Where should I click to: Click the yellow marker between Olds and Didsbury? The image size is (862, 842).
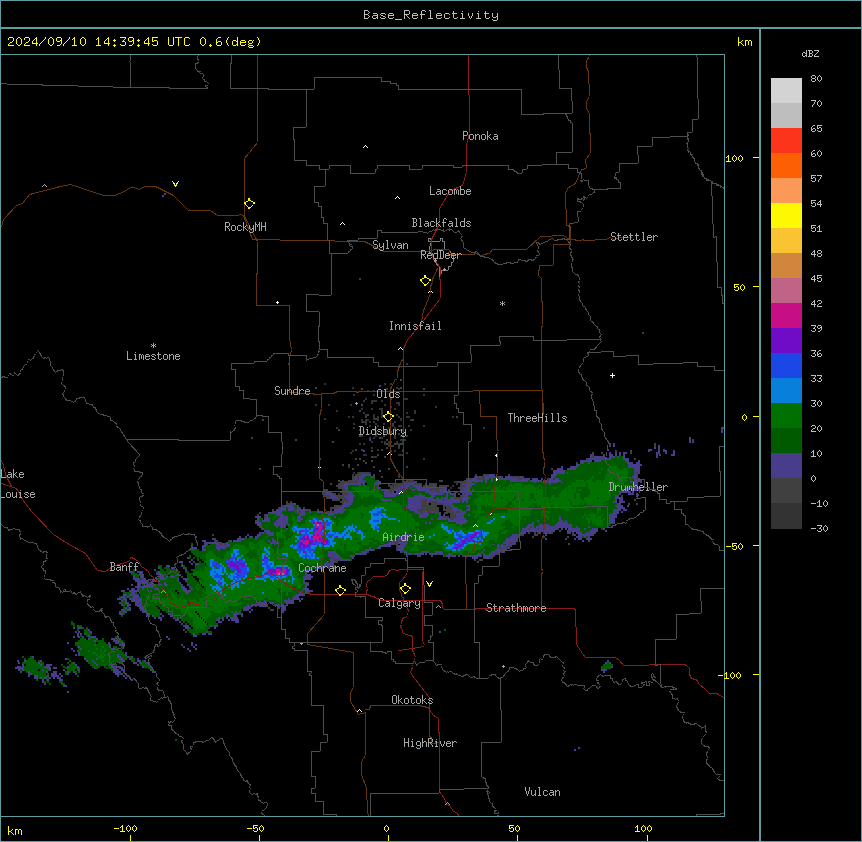[x=388, y=417]
